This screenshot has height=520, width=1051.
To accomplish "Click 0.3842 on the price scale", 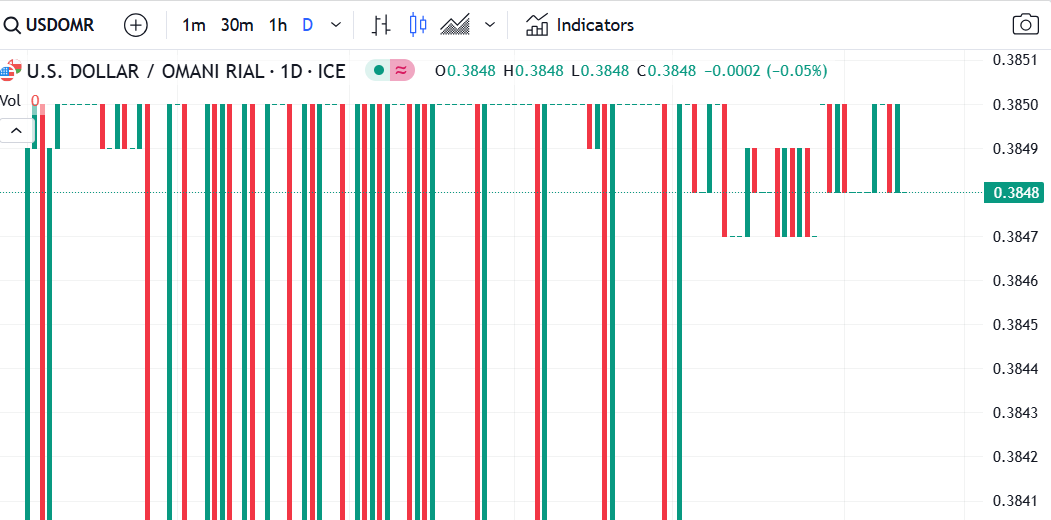I will 1016,457.
